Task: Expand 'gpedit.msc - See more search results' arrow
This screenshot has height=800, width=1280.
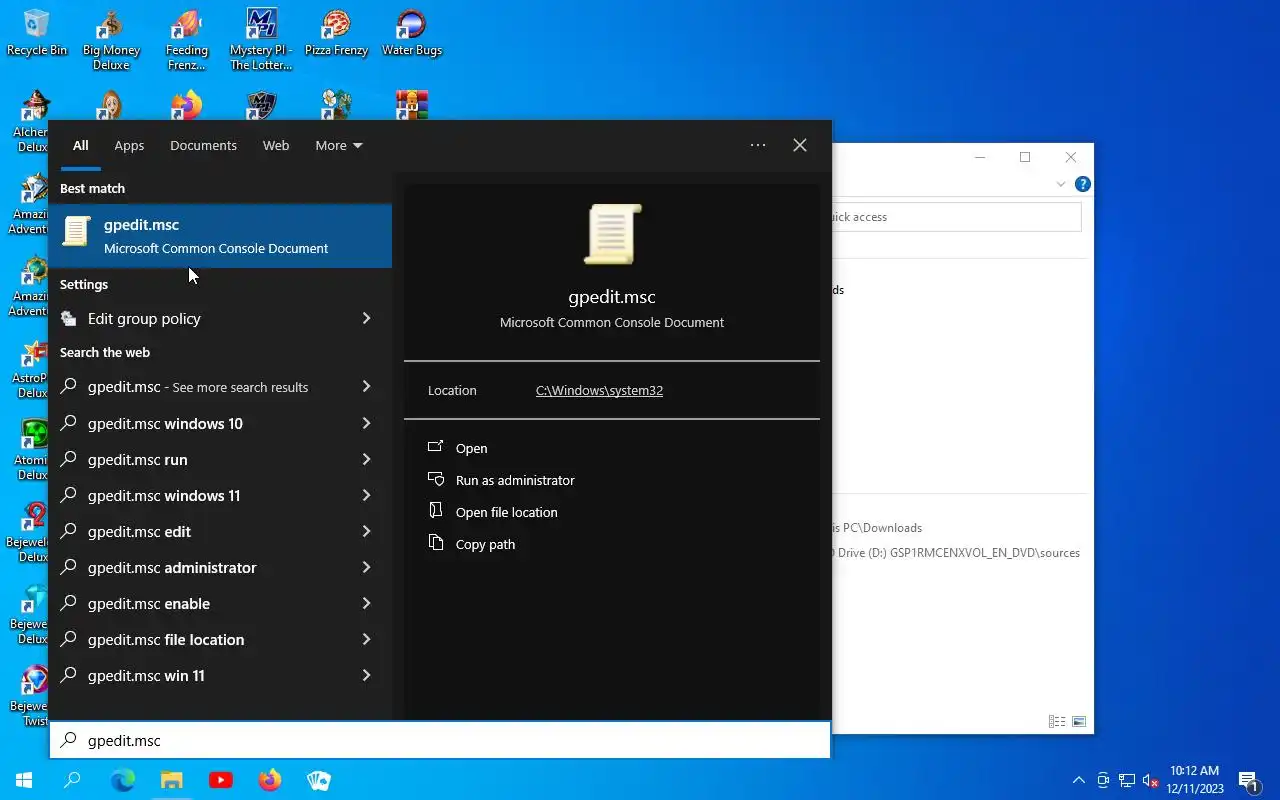Action: click(x=366, y=386)
